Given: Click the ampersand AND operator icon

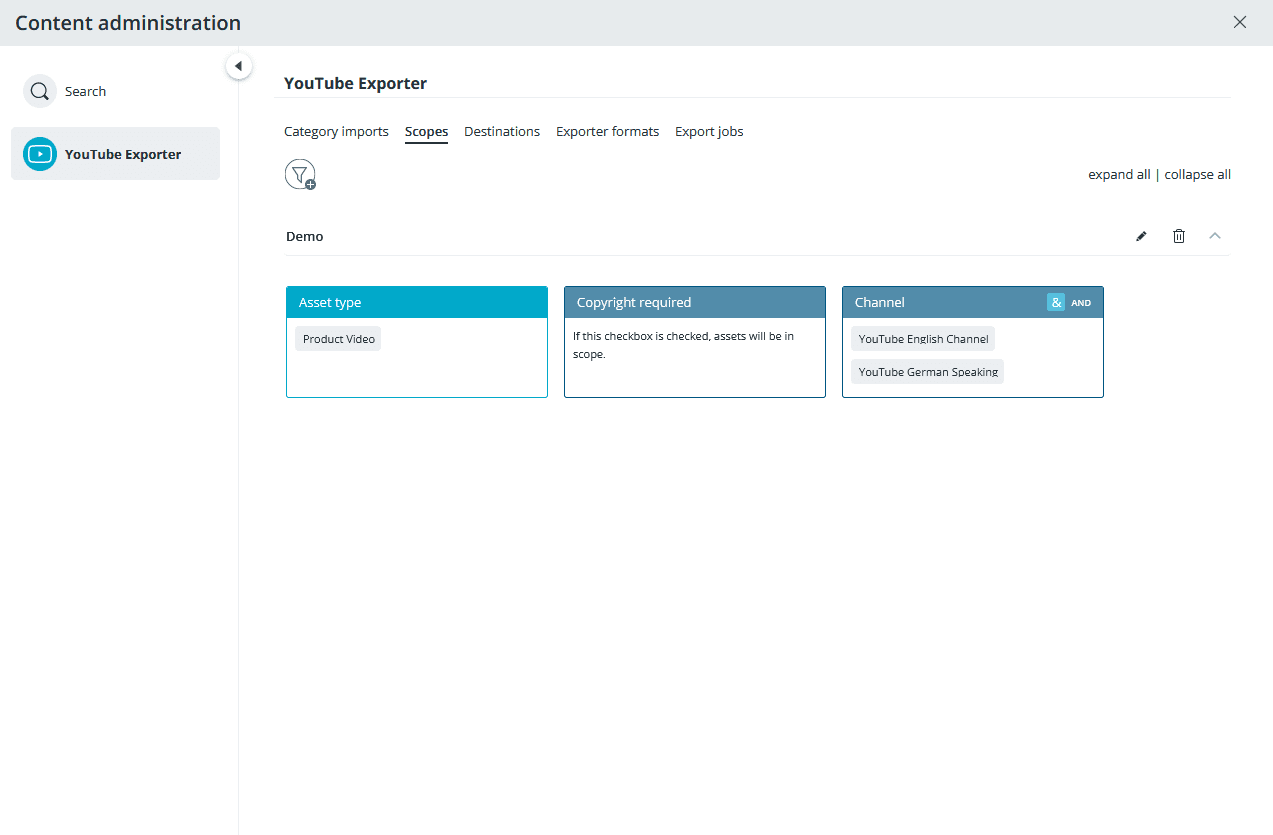Looking at the screenshot, I should click(x=1056, y=302).
